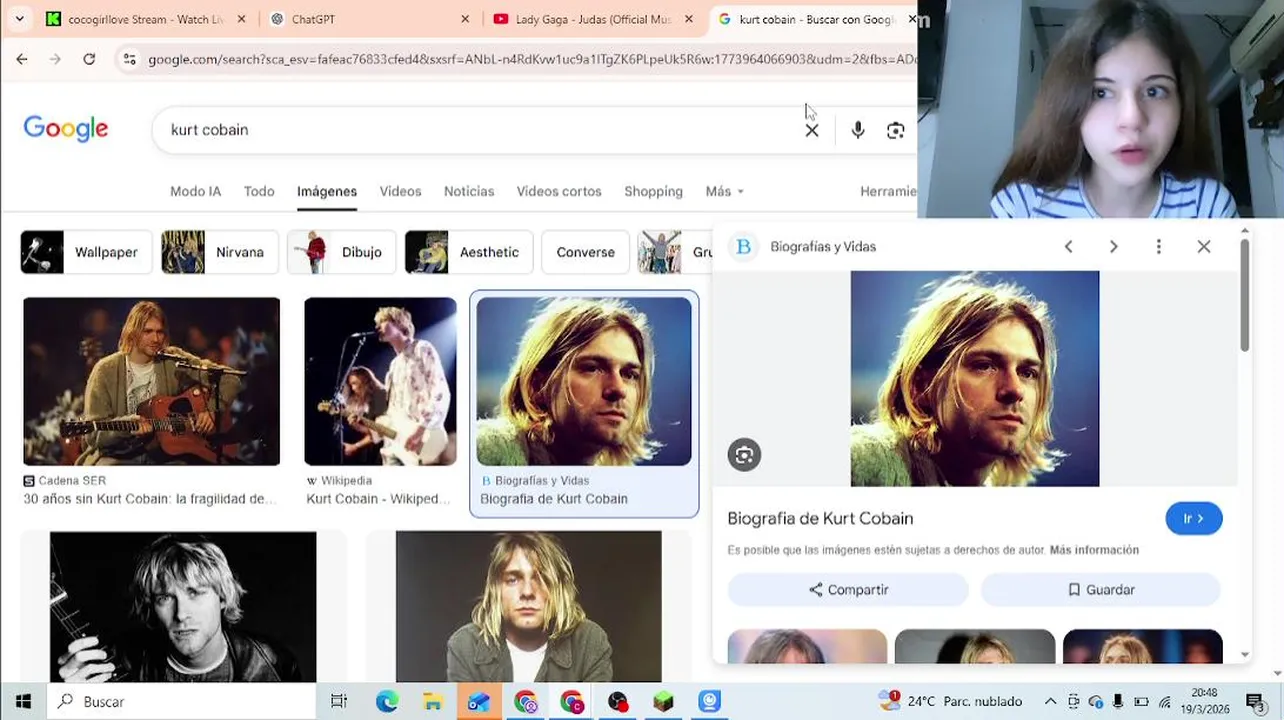The width and height of the screenshot is (1284, 720).
Task: Filter images by Aesthetic chip
Action: coord(468,252)
